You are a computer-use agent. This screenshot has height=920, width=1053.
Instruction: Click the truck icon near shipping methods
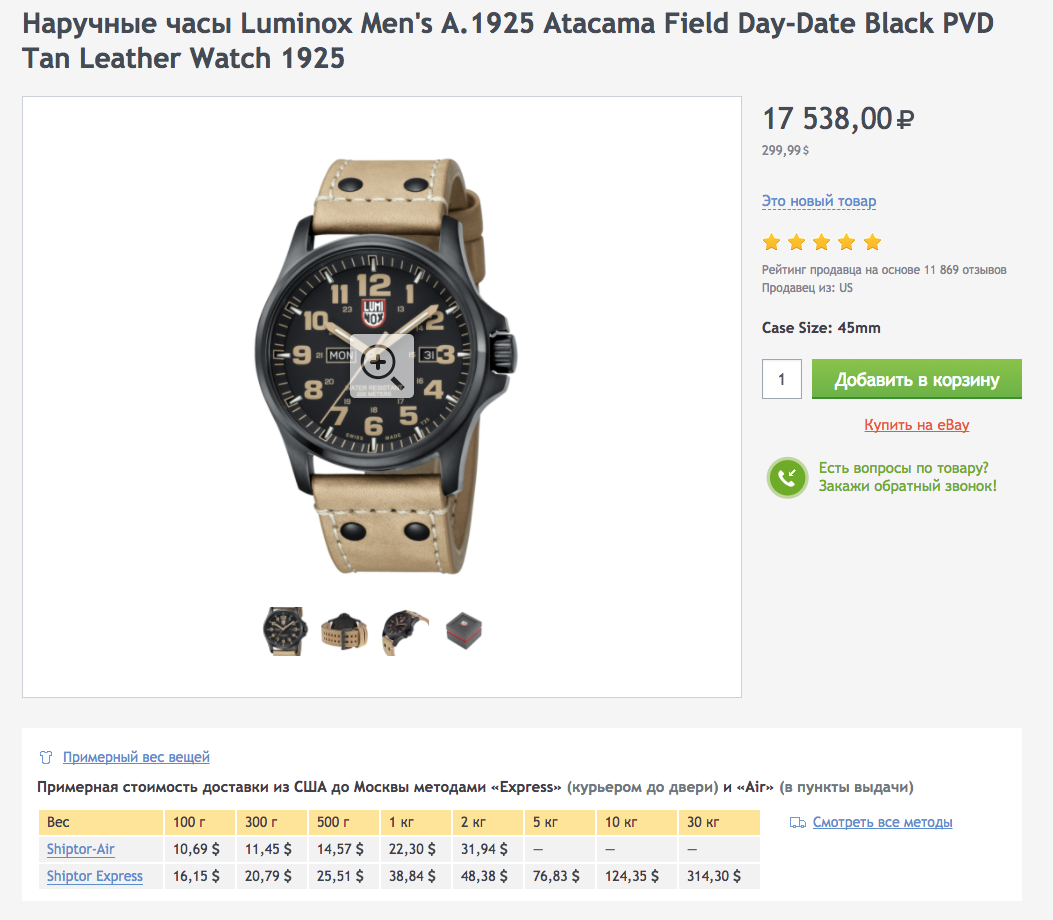[x=797, y=823]
